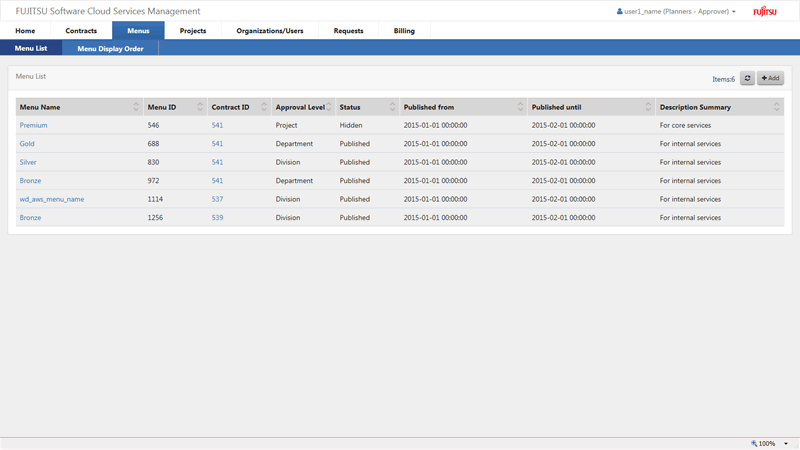Open the Organizations/Users tab
The image size is (800, 450).
tap(270, 31)
